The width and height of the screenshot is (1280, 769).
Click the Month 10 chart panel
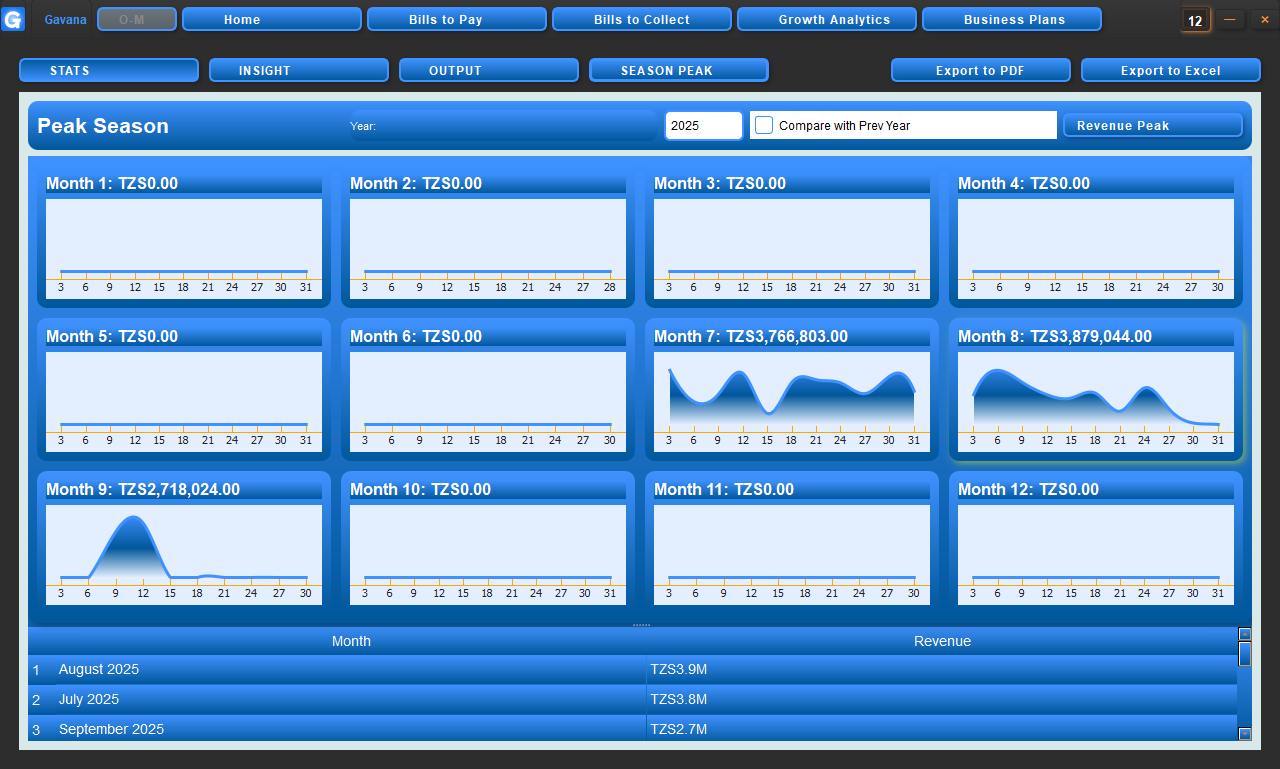click(x=488, y=544)
